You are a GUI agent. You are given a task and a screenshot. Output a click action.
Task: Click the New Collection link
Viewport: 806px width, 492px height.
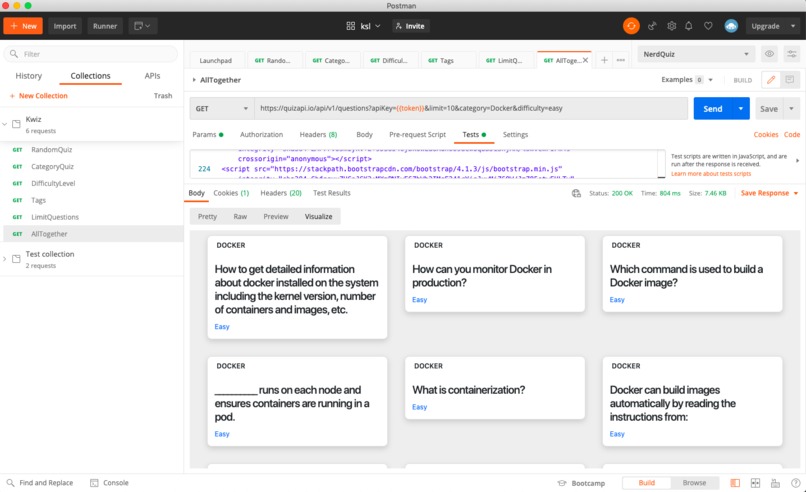click(39, 96)
